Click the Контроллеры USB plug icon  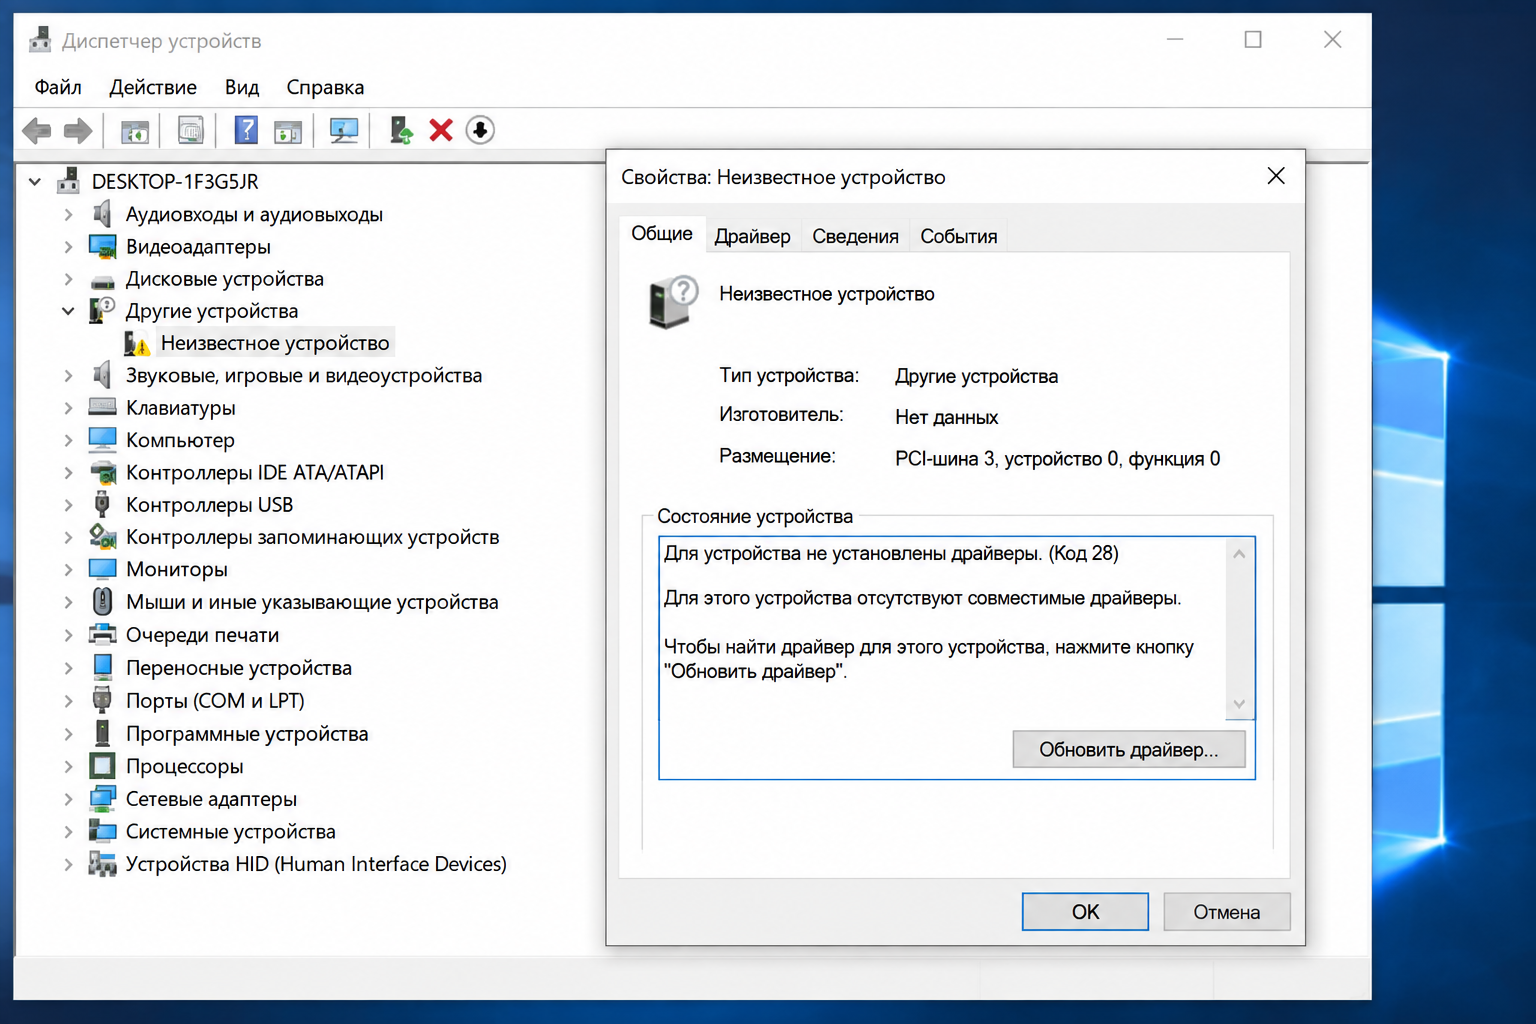coord(102,504)
